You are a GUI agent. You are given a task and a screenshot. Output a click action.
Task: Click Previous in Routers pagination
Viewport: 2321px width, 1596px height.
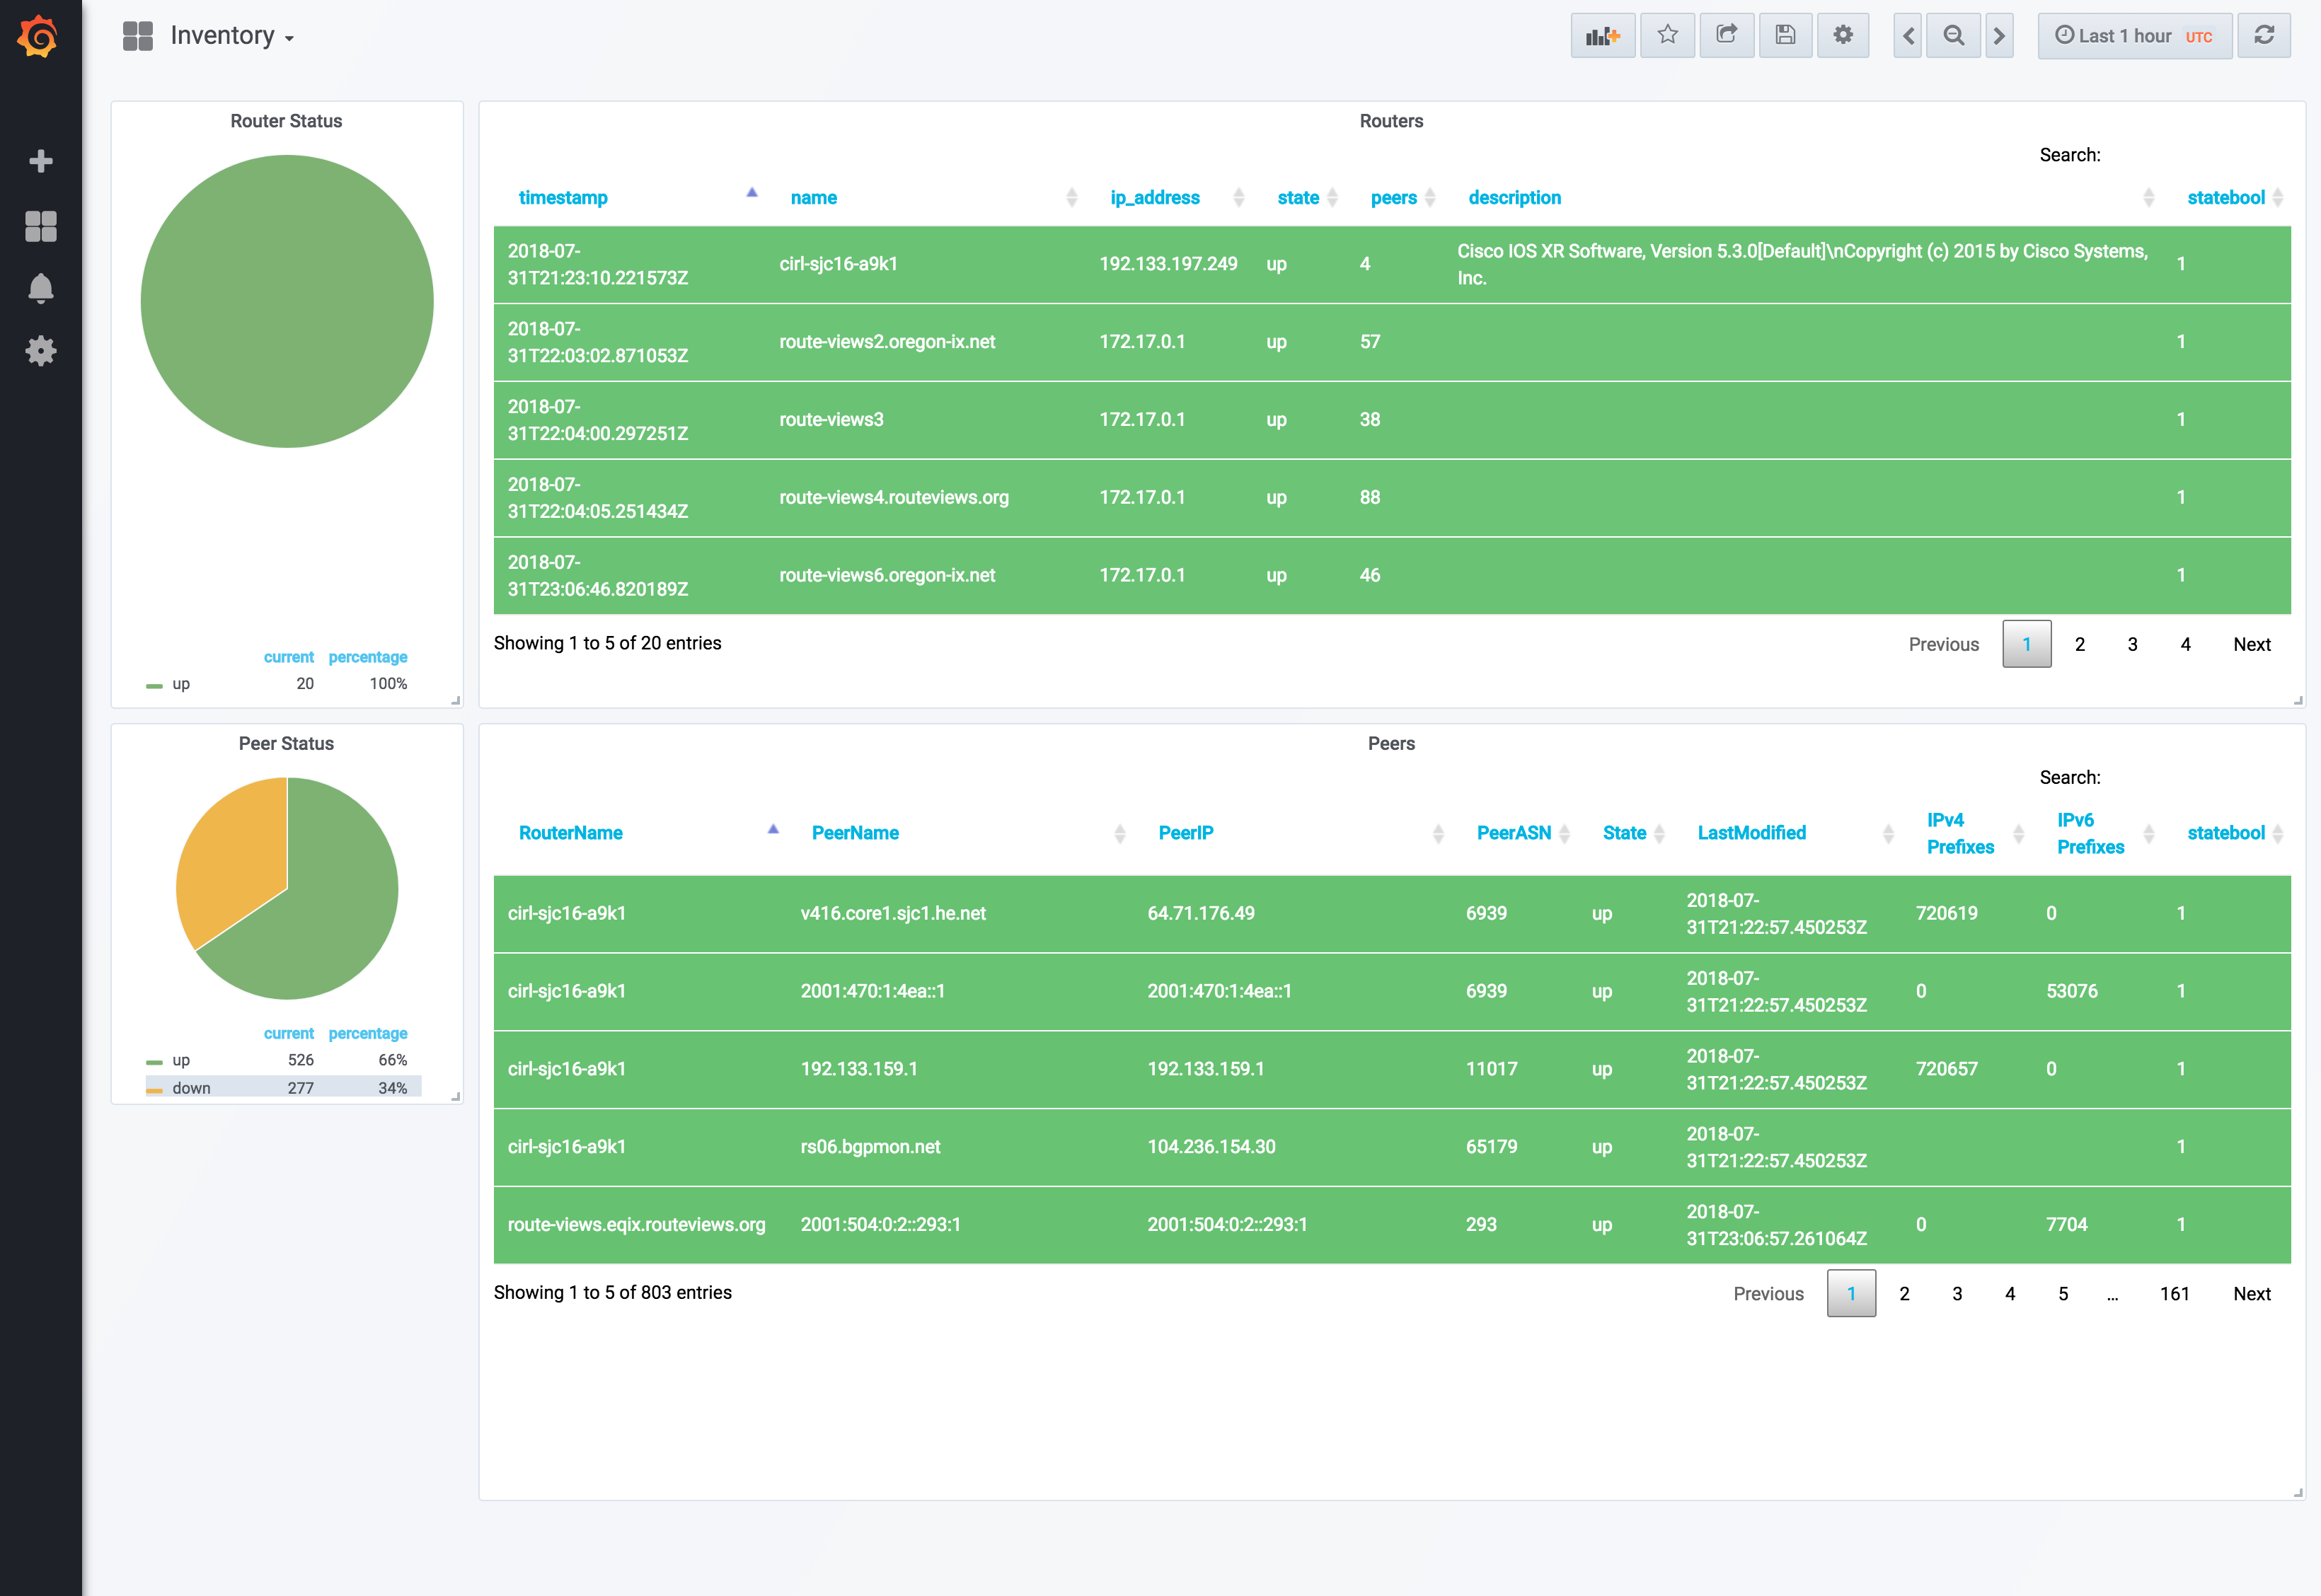(x=1944, y=644)
